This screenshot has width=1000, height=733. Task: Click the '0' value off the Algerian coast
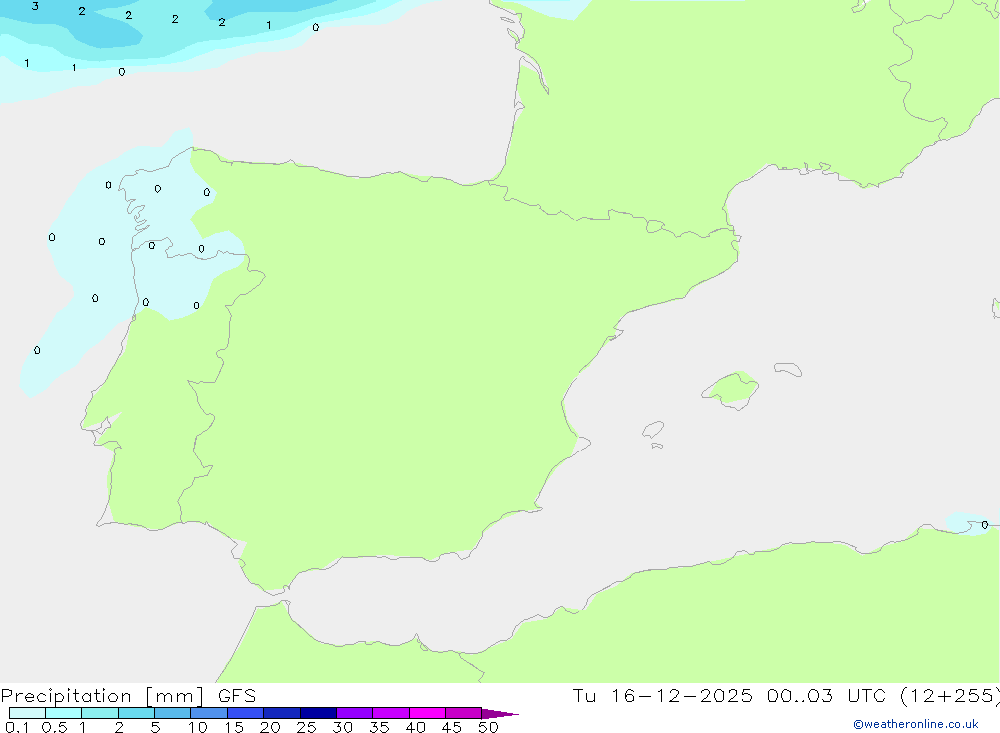[985, 525]
